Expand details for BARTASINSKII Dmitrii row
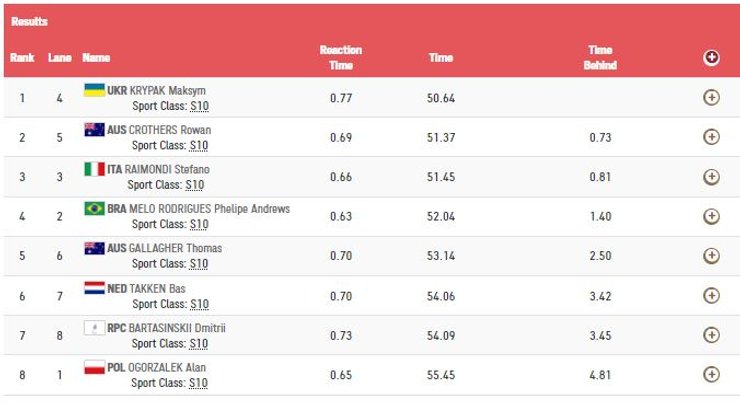This screenshot has width=740, height=405. [x=711, y=335]
